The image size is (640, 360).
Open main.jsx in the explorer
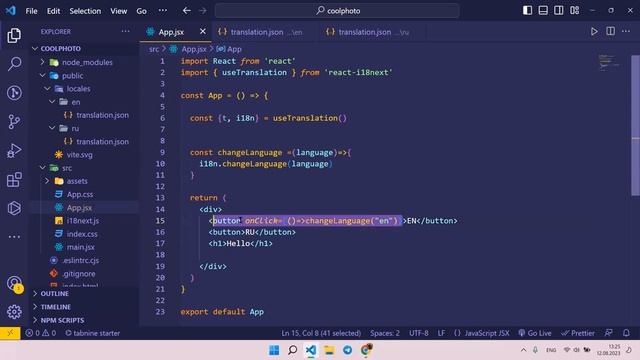tap(80, 247)
